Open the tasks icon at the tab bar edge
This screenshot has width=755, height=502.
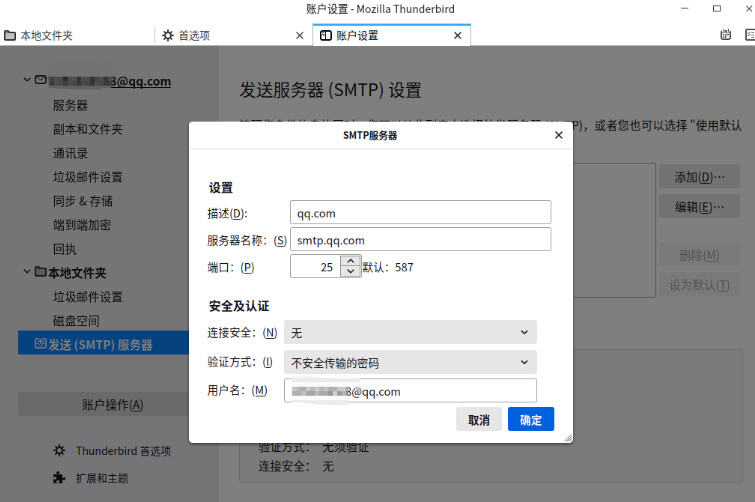(x=750, y=35)
